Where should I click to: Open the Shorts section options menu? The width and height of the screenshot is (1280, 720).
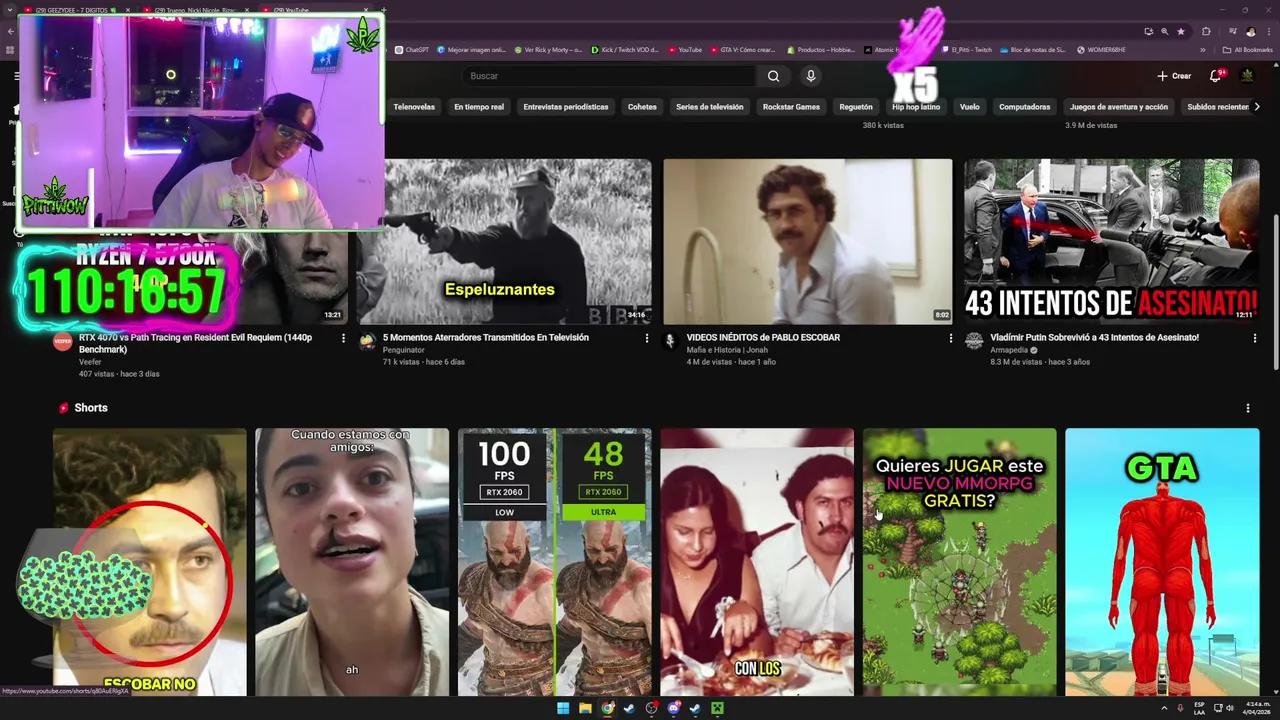[1247, 408]
